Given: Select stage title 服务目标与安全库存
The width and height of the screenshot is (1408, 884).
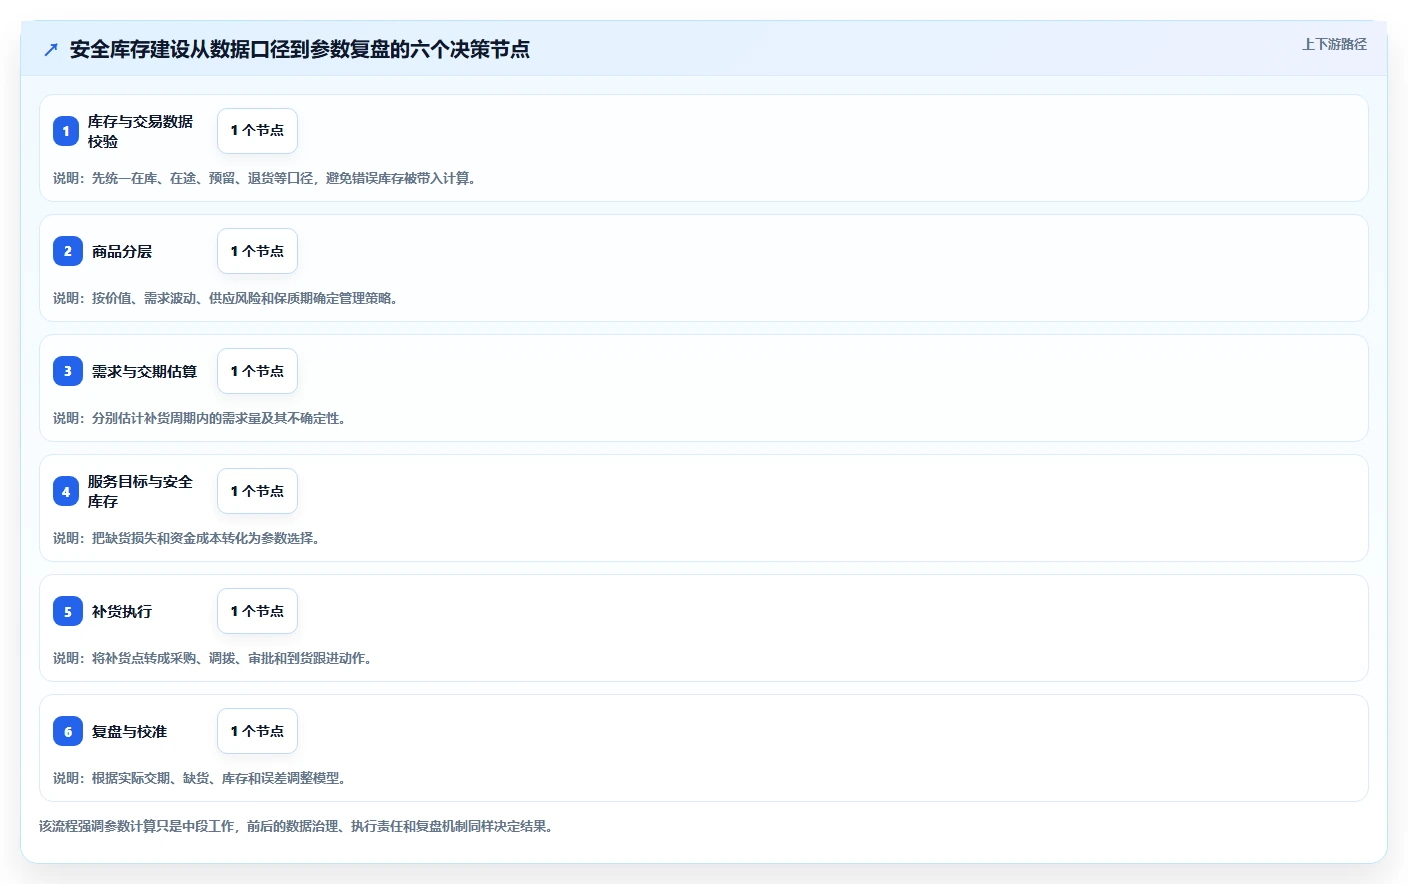Looking at the screenshot, I should [x=140, y=491].
